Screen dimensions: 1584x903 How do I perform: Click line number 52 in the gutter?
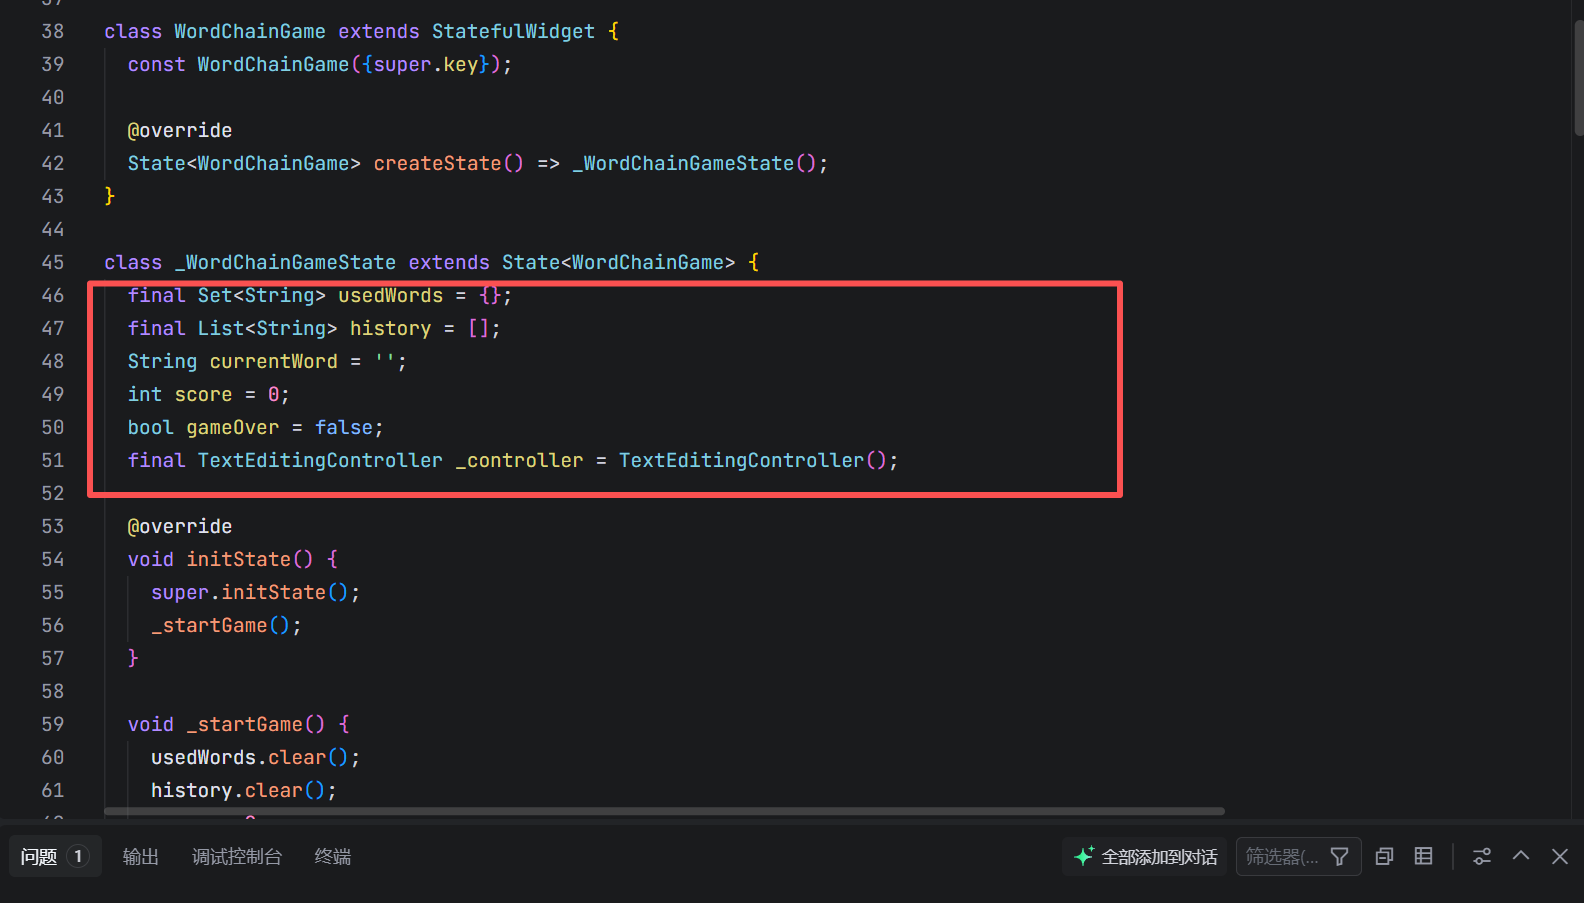point(52,493)
